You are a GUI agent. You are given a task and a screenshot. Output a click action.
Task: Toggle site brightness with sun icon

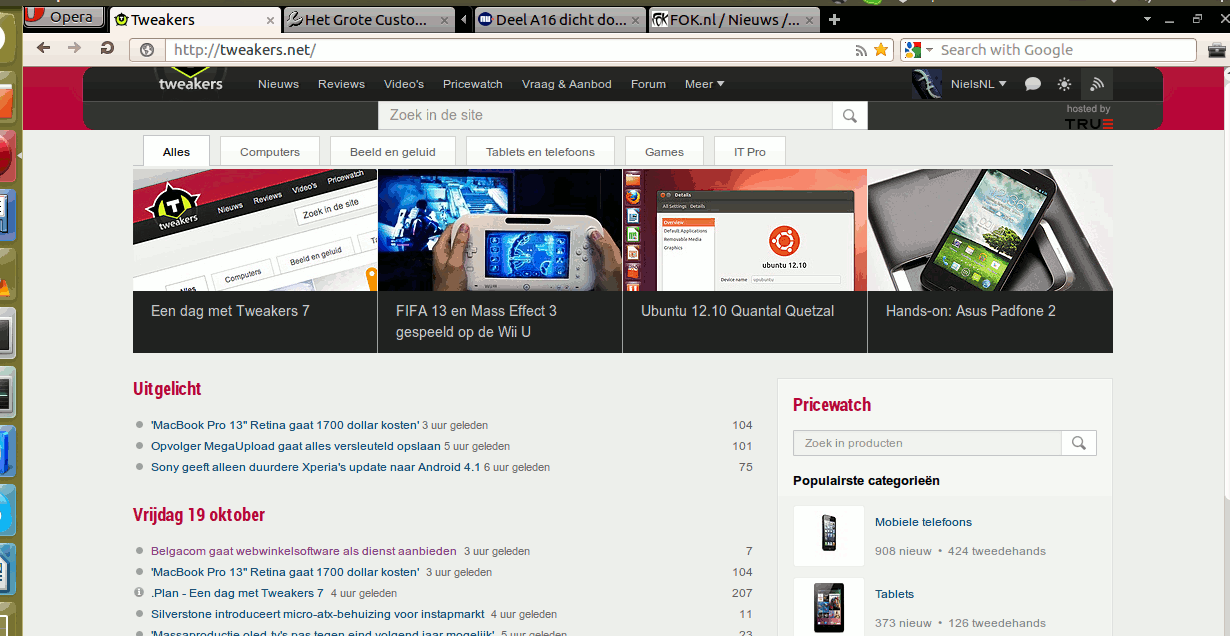tap(1064, 85)
